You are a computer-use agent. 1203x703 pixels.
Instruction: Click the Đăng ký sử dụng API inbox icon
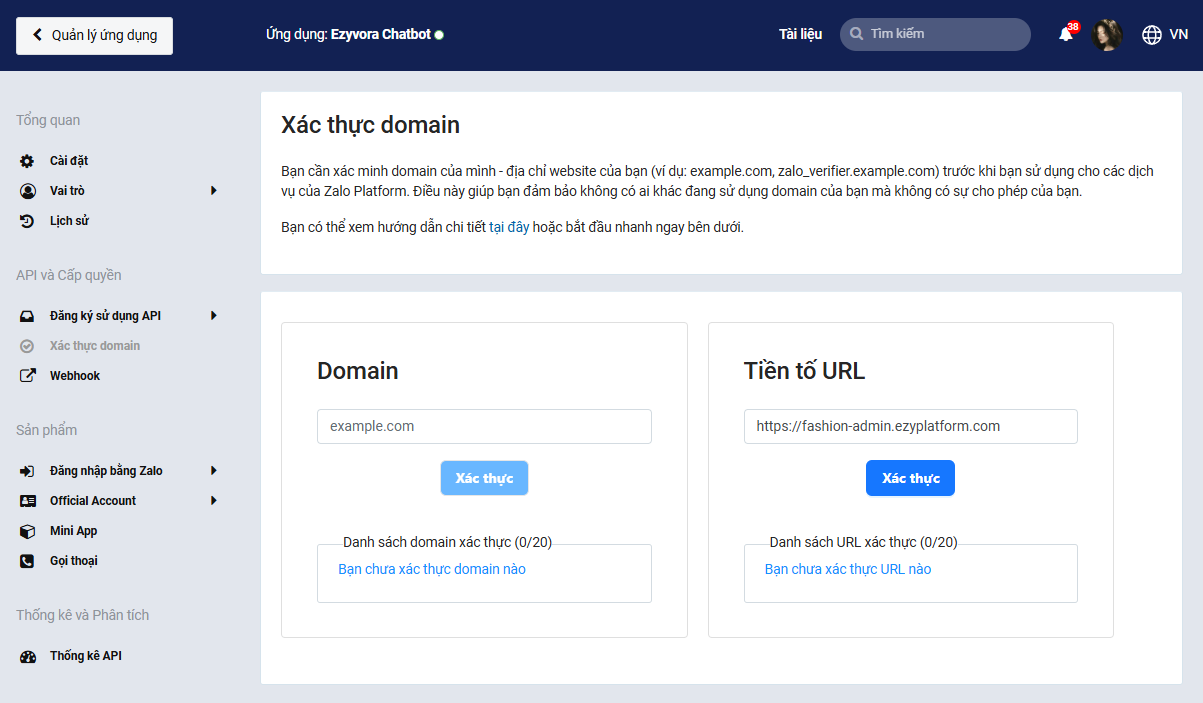pyautogui.click(x=28, y=316)
